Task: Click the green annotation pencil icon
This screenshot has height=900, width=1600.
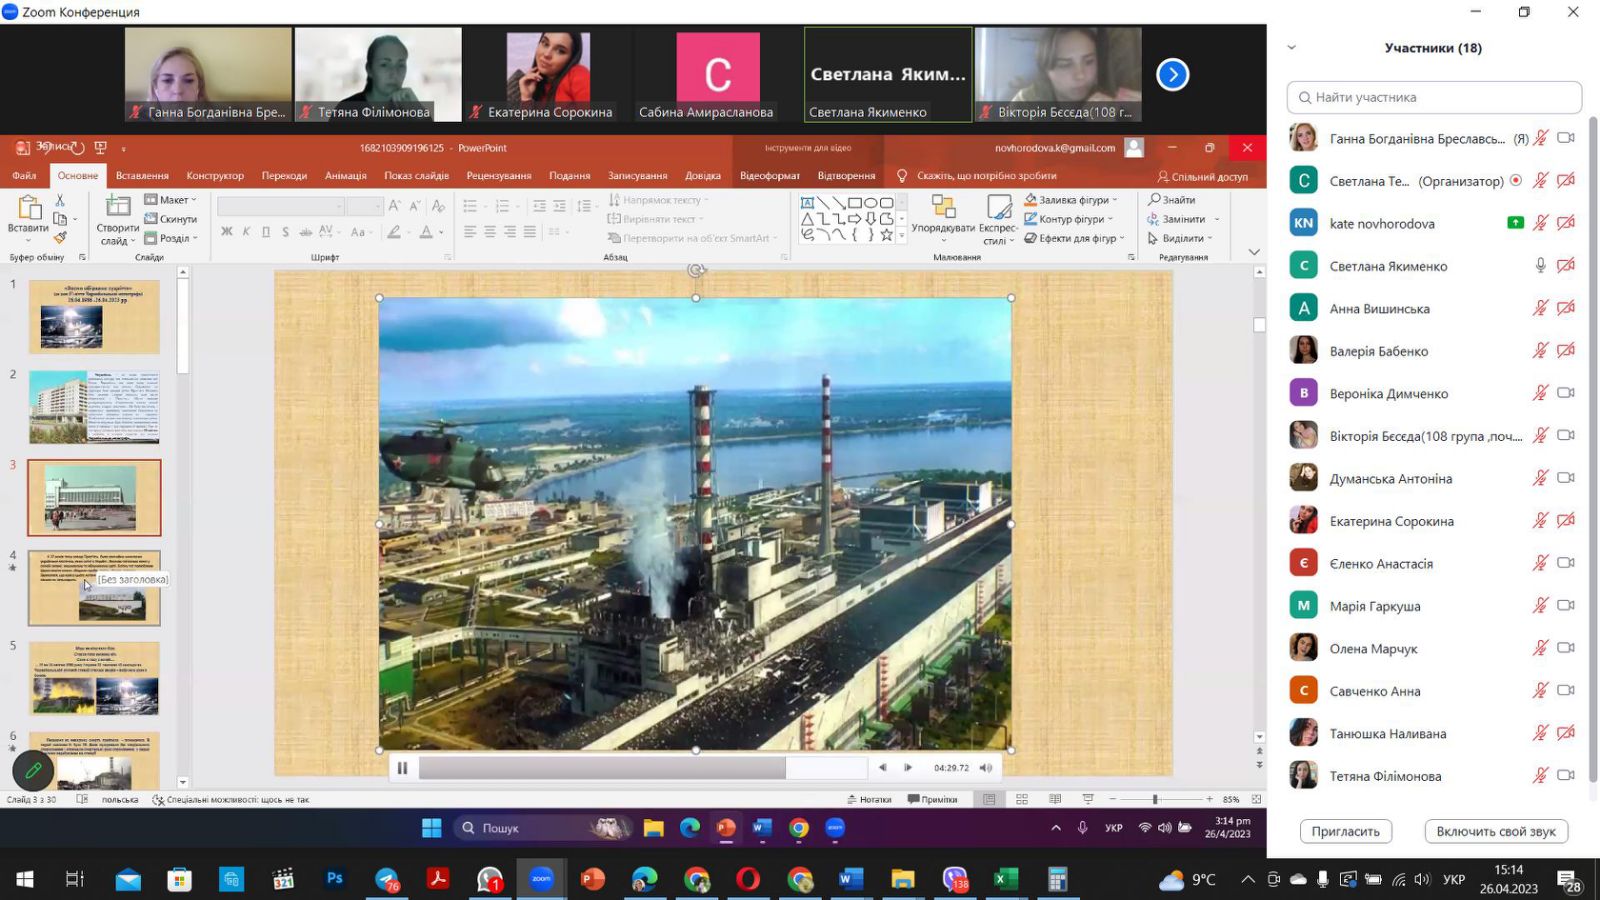Action: (33, 770)
